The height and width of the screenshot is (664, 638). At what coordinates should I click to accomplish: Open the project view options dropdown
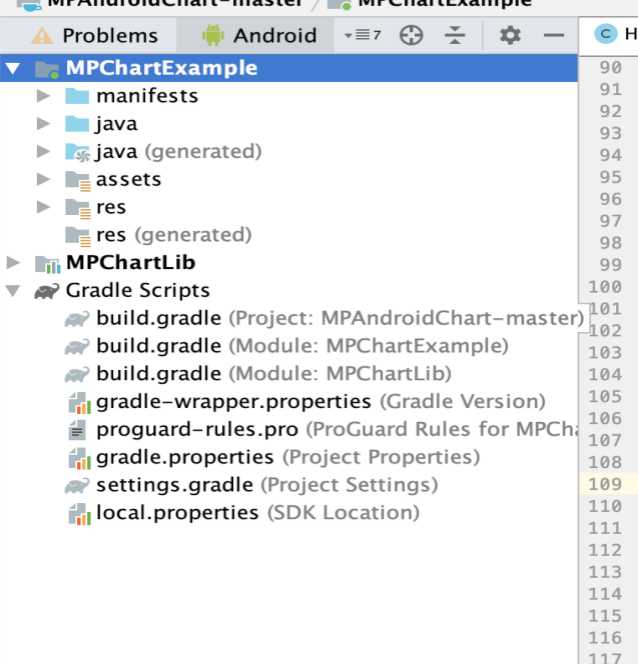(362, 35)
